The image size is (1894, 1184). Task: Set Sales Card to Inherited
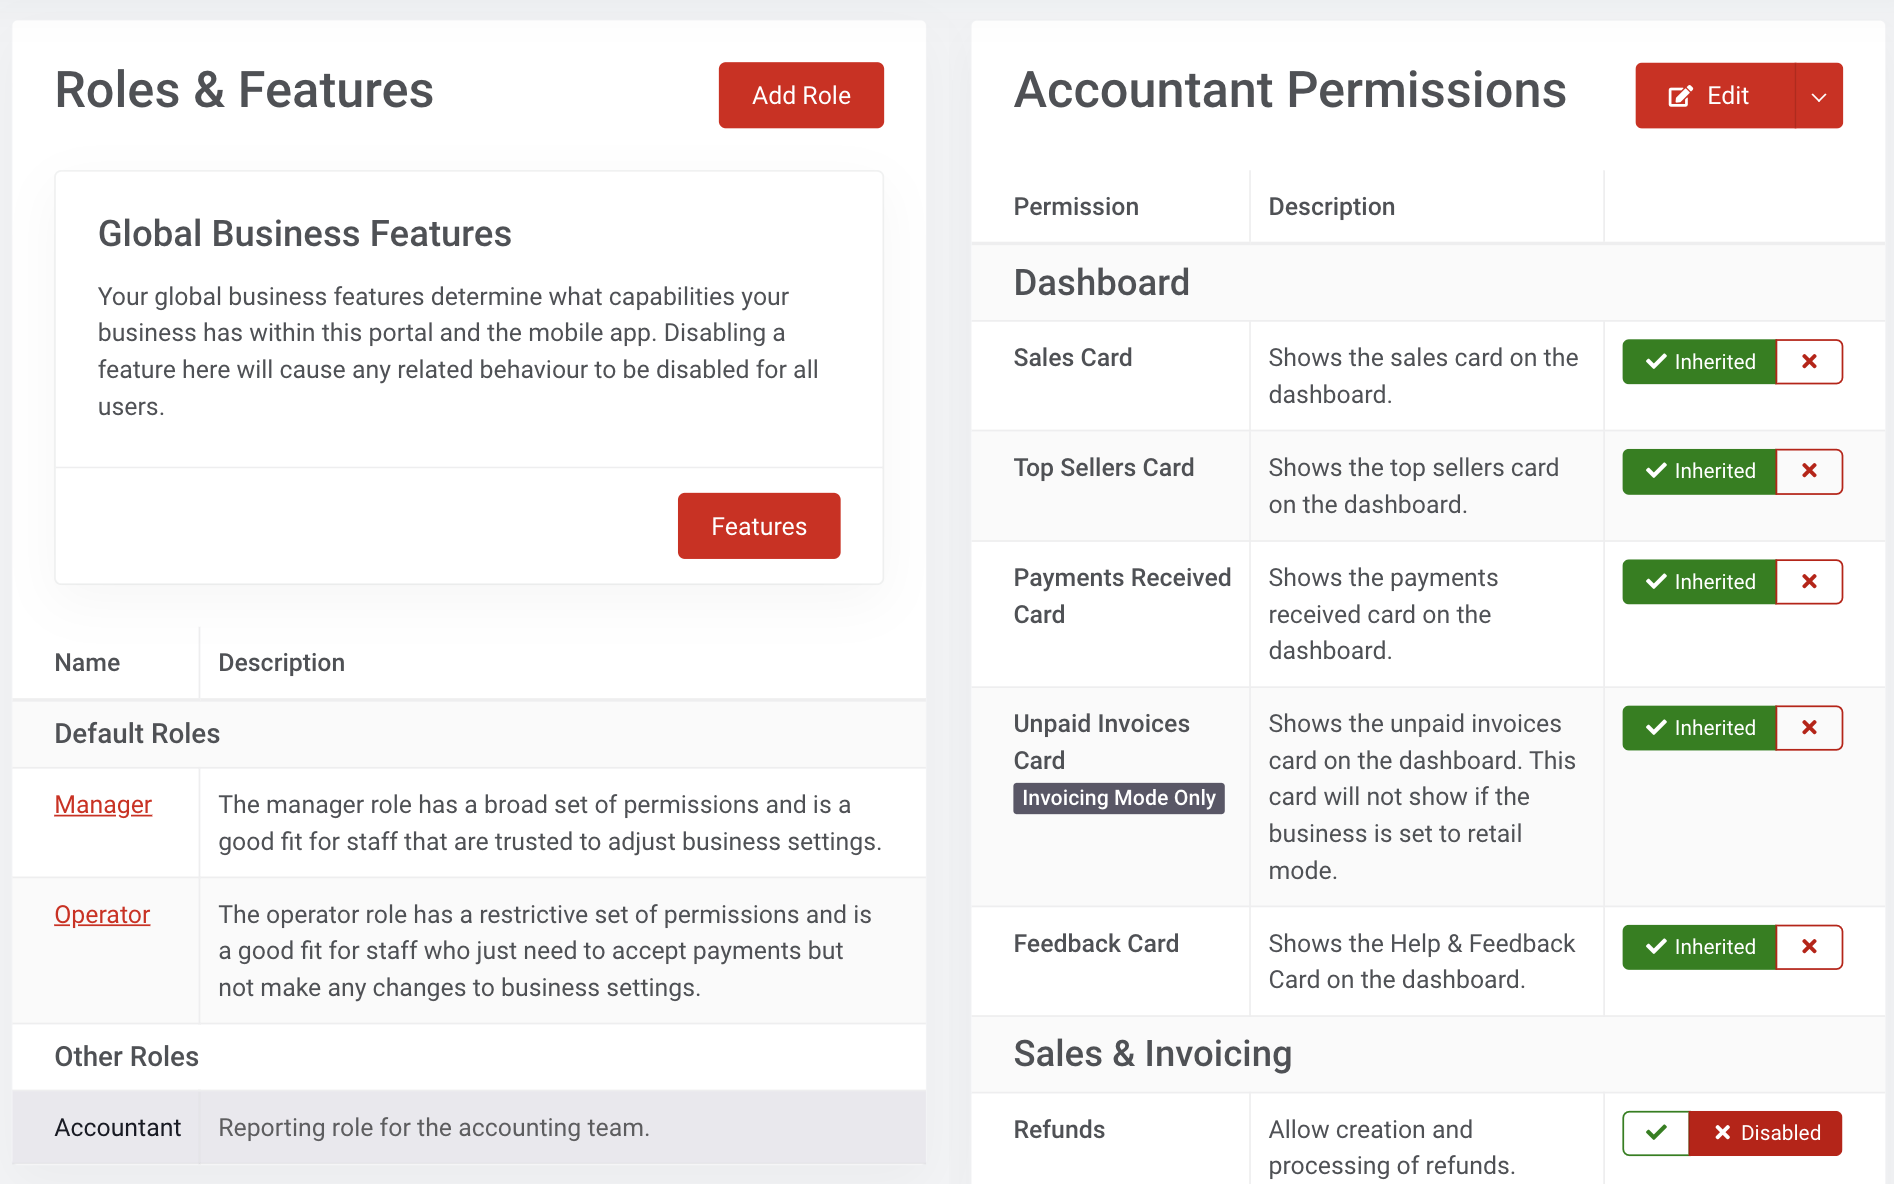pyautogui.click(x=1699, y=362)
